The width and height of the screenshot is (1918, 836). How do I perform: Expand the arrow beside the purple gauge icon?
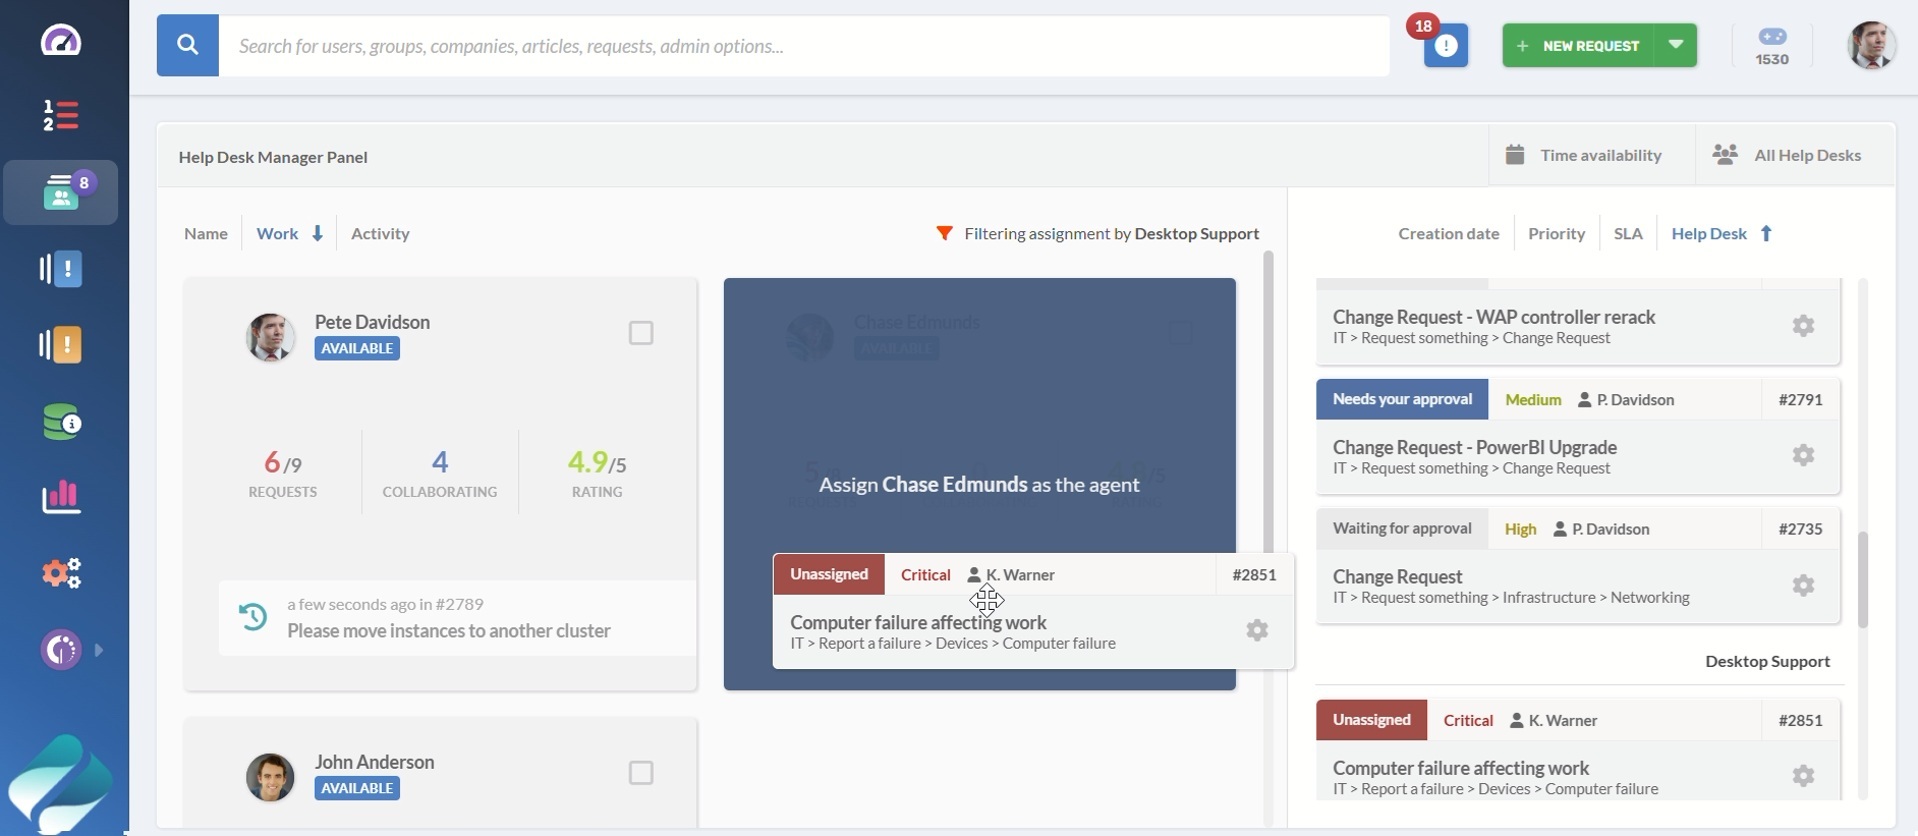point(98,650)
